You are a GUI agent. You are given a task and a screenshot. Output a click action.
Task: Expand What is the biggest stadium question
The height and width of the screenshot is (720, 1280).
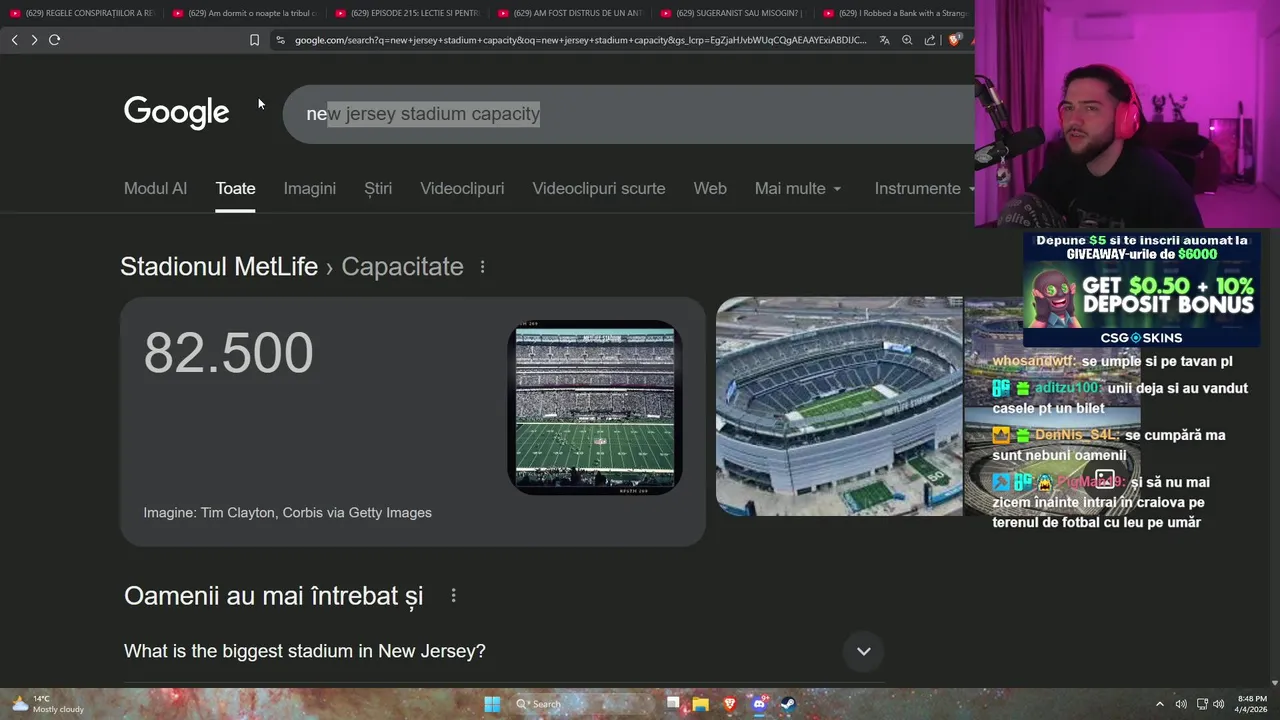click(x=504, y=651)
